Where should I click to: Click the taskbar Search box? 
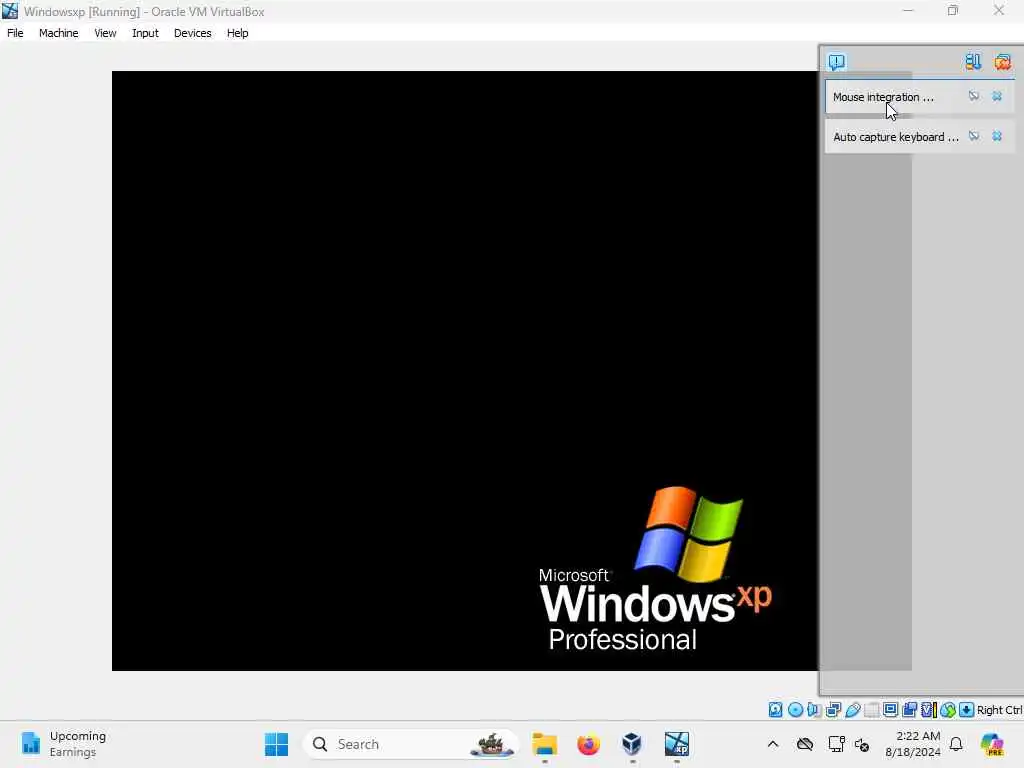coord(411,744)
